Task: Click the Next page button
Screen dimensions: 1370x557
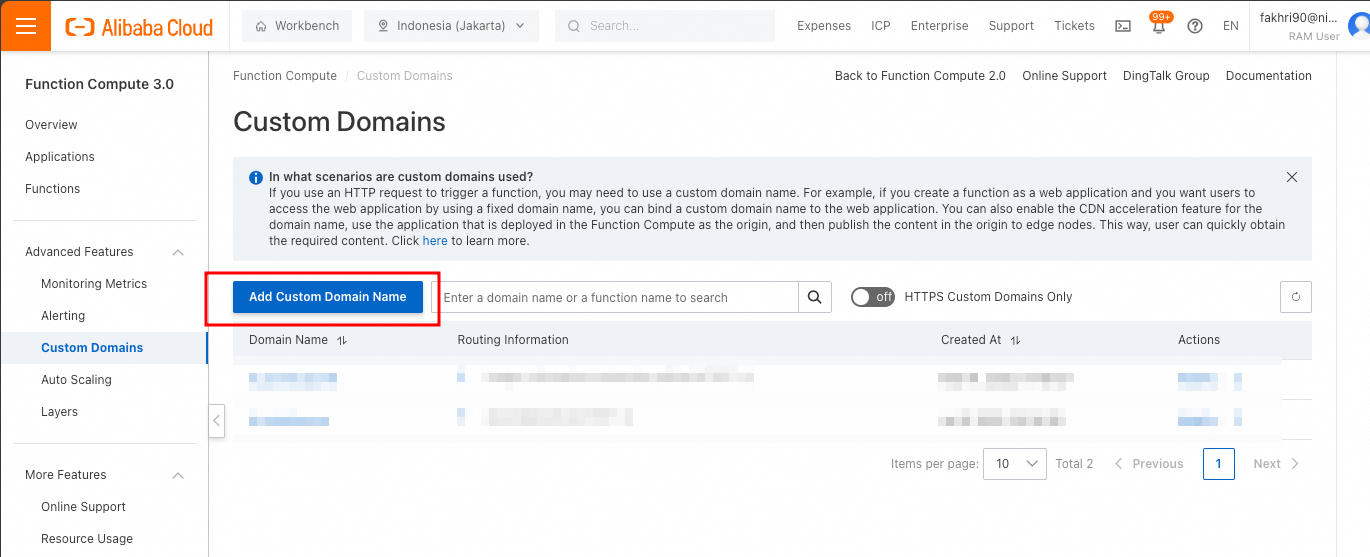Action: coord(1277,464)
